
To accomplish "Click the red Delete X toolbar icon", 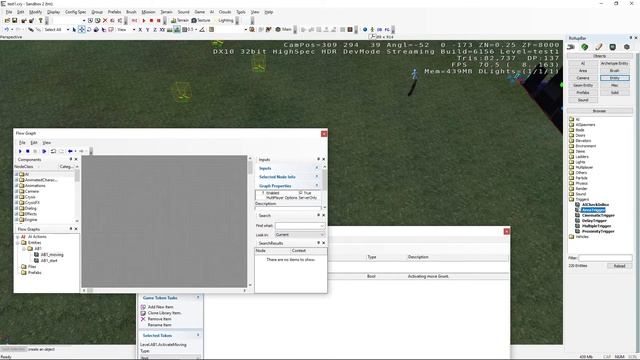I will [x=105, y=20].
